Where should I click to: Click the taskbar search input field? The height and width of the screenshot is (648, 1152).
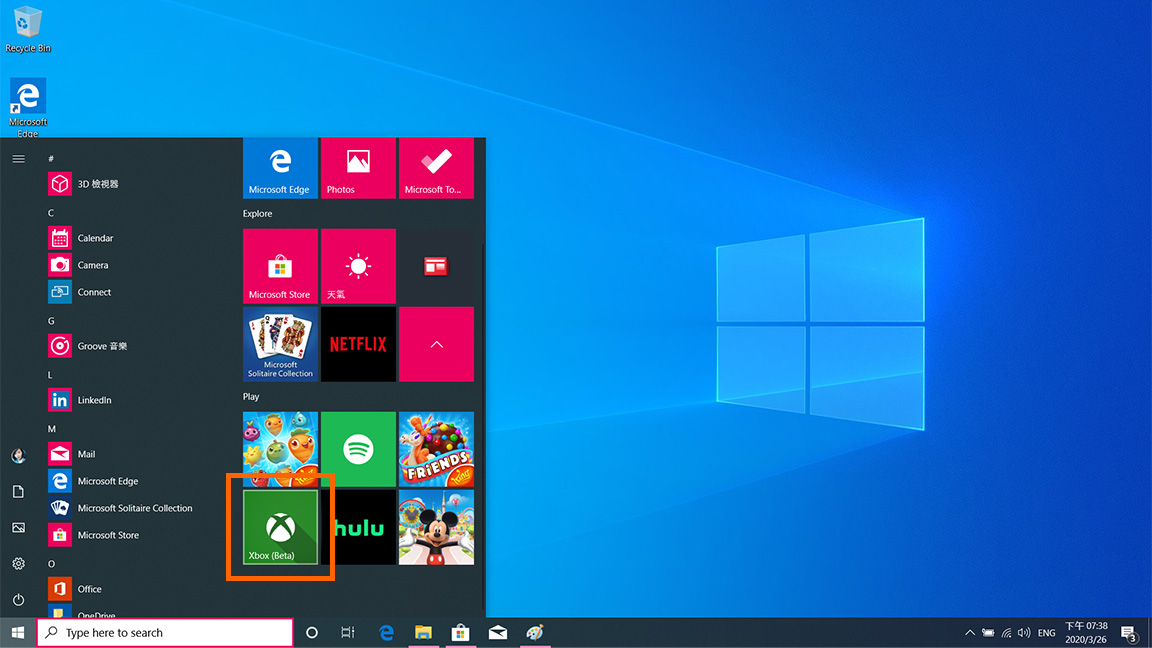[165, 633]
